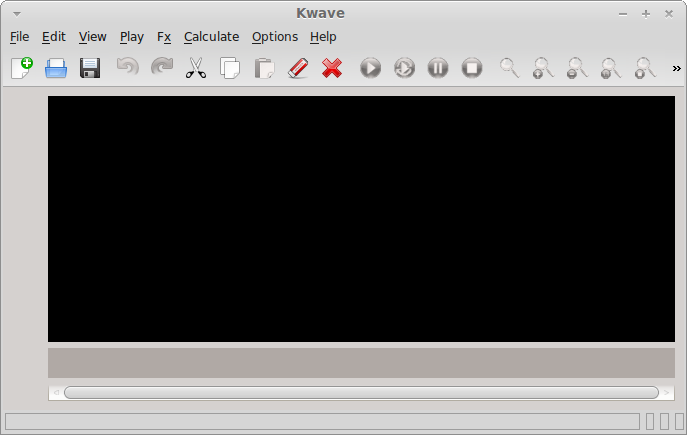The width and height of the screenshot is (687, 435).
Task: Expand the toolbar overflow chevron
Action: 676,68
